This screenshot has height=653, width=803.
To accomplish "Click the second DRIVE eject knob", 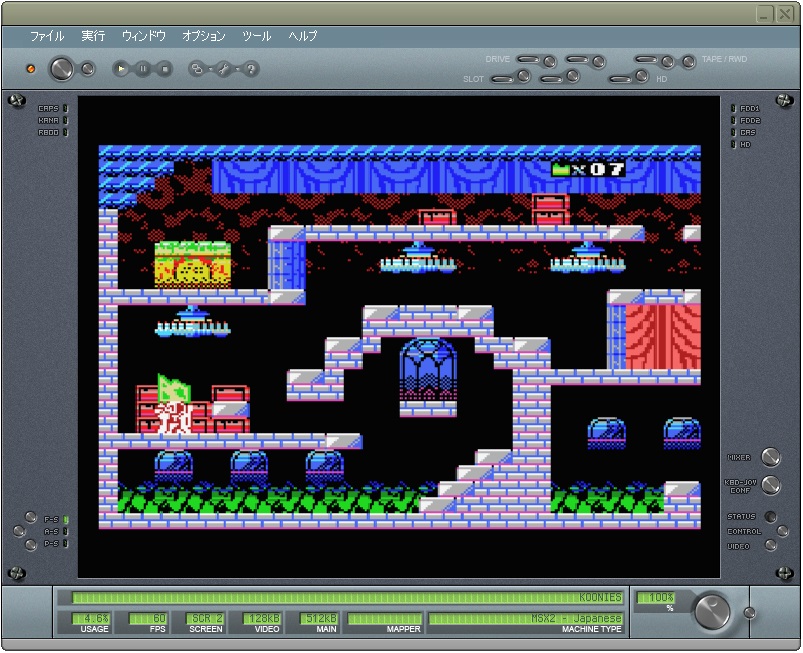I will coord(599,62).
